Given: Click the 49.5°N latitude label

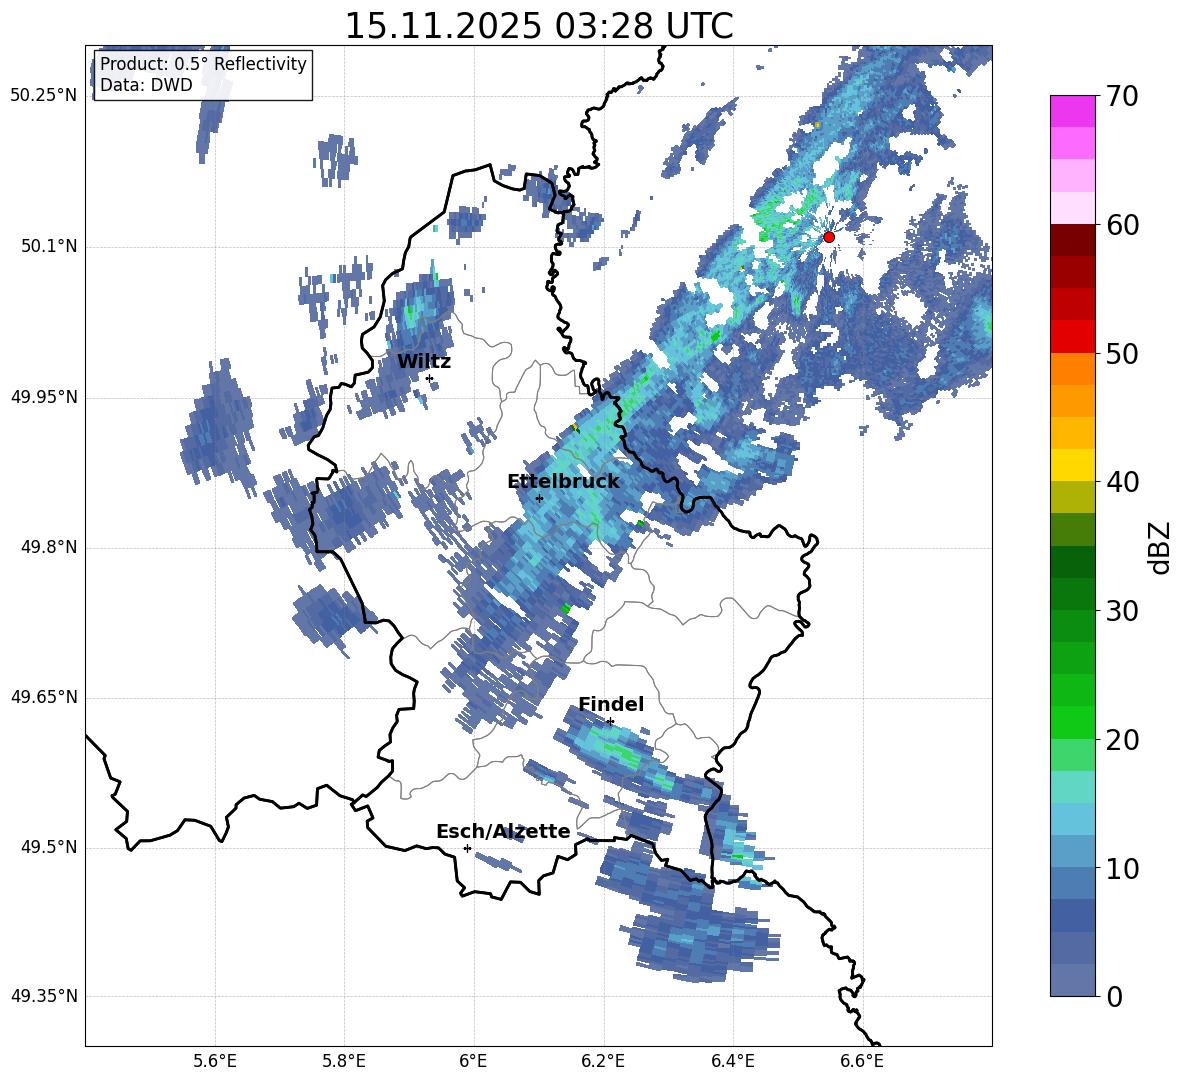Looking at the screenshot, I should 49,847.
